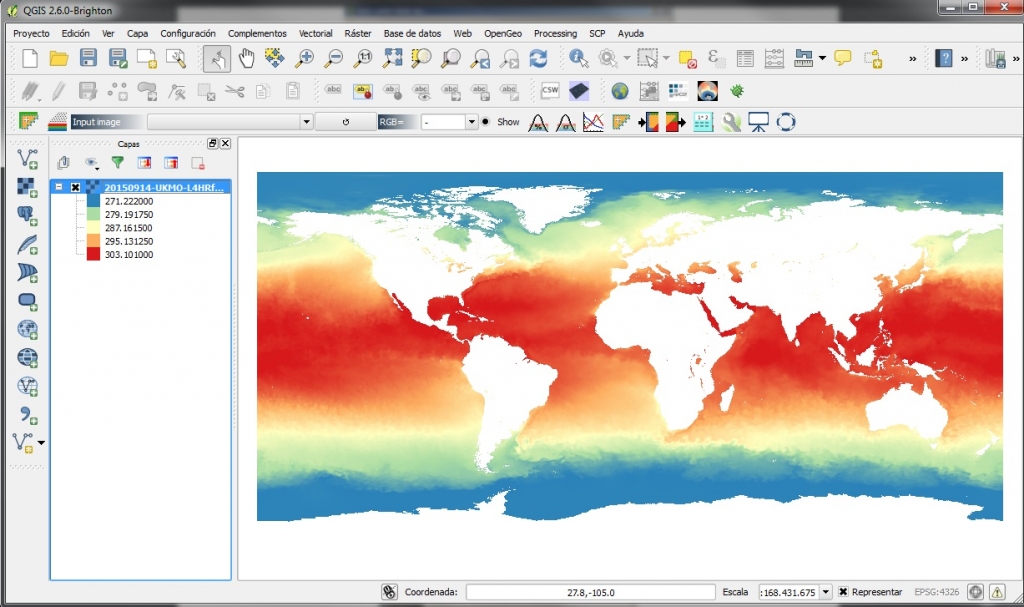Toggle visibility of the 20150914-UKMO layer
The height and width of the screenshot is (607, 1024).
point(75,187)
